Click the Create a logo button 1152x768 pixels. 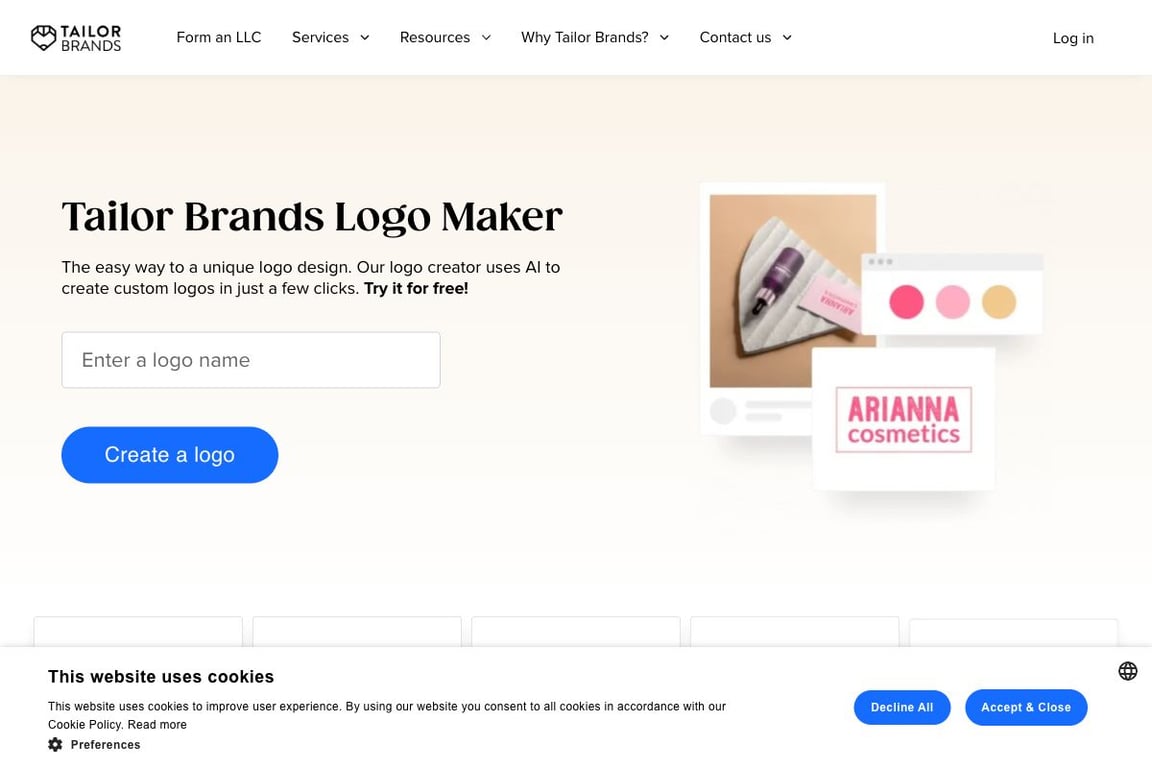click(170, 455)
